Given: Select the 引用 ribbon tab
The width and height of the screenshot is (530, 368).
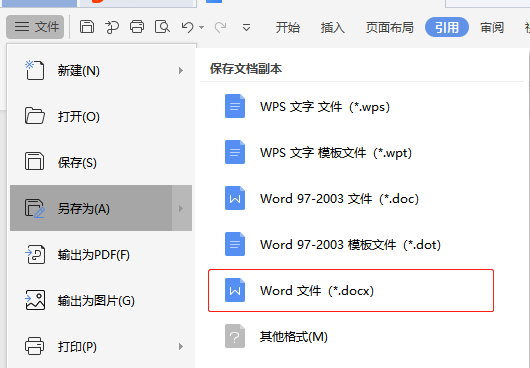Looking at the screenshot, I should (447, 27).
